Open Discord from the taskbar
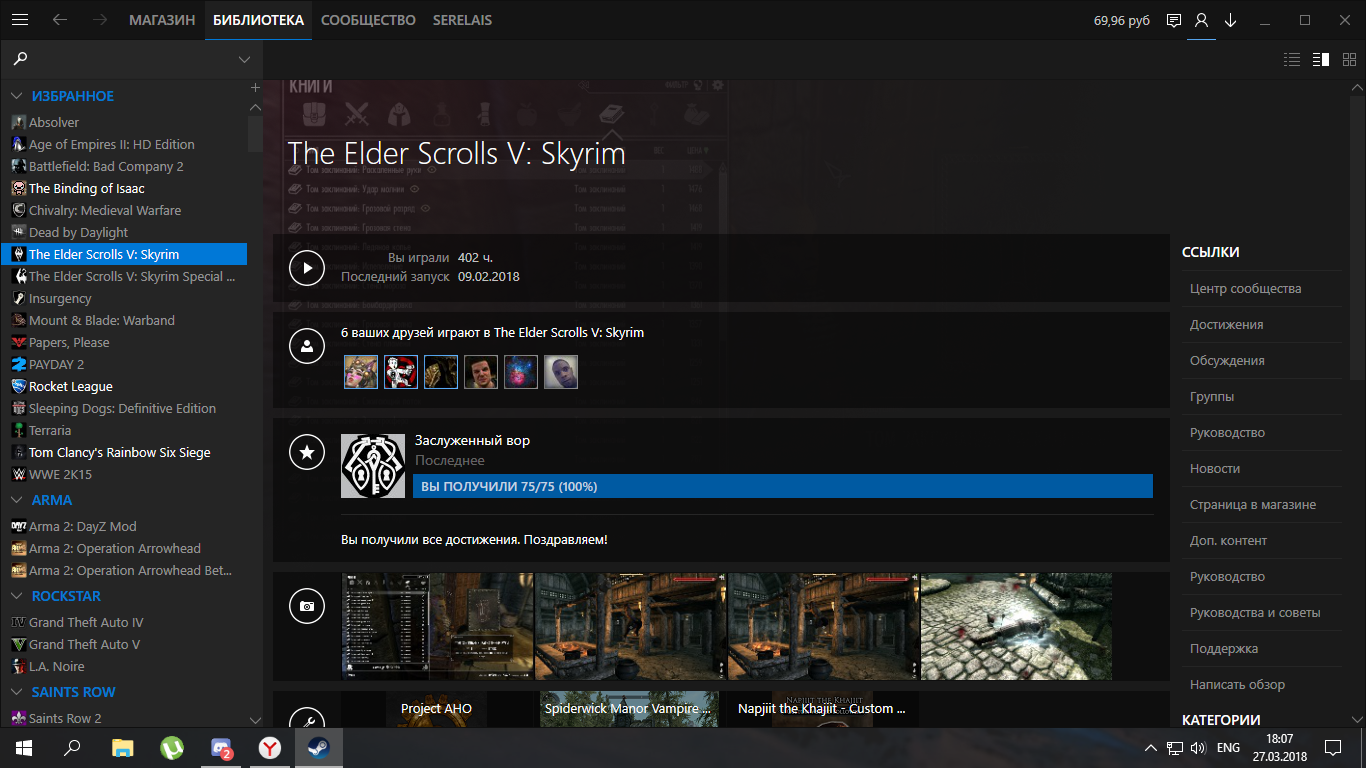 [x=221, y=747]
